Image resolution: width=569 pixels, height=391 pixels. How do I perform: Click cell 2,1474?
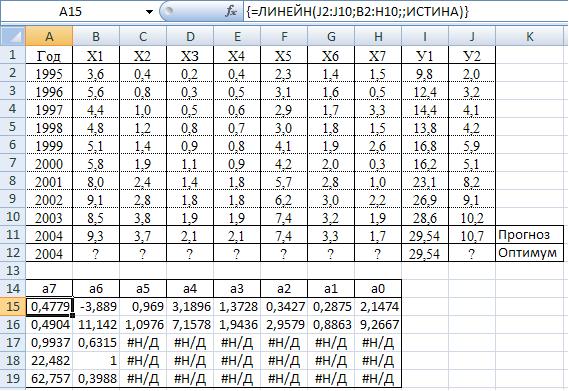[378, 307]
